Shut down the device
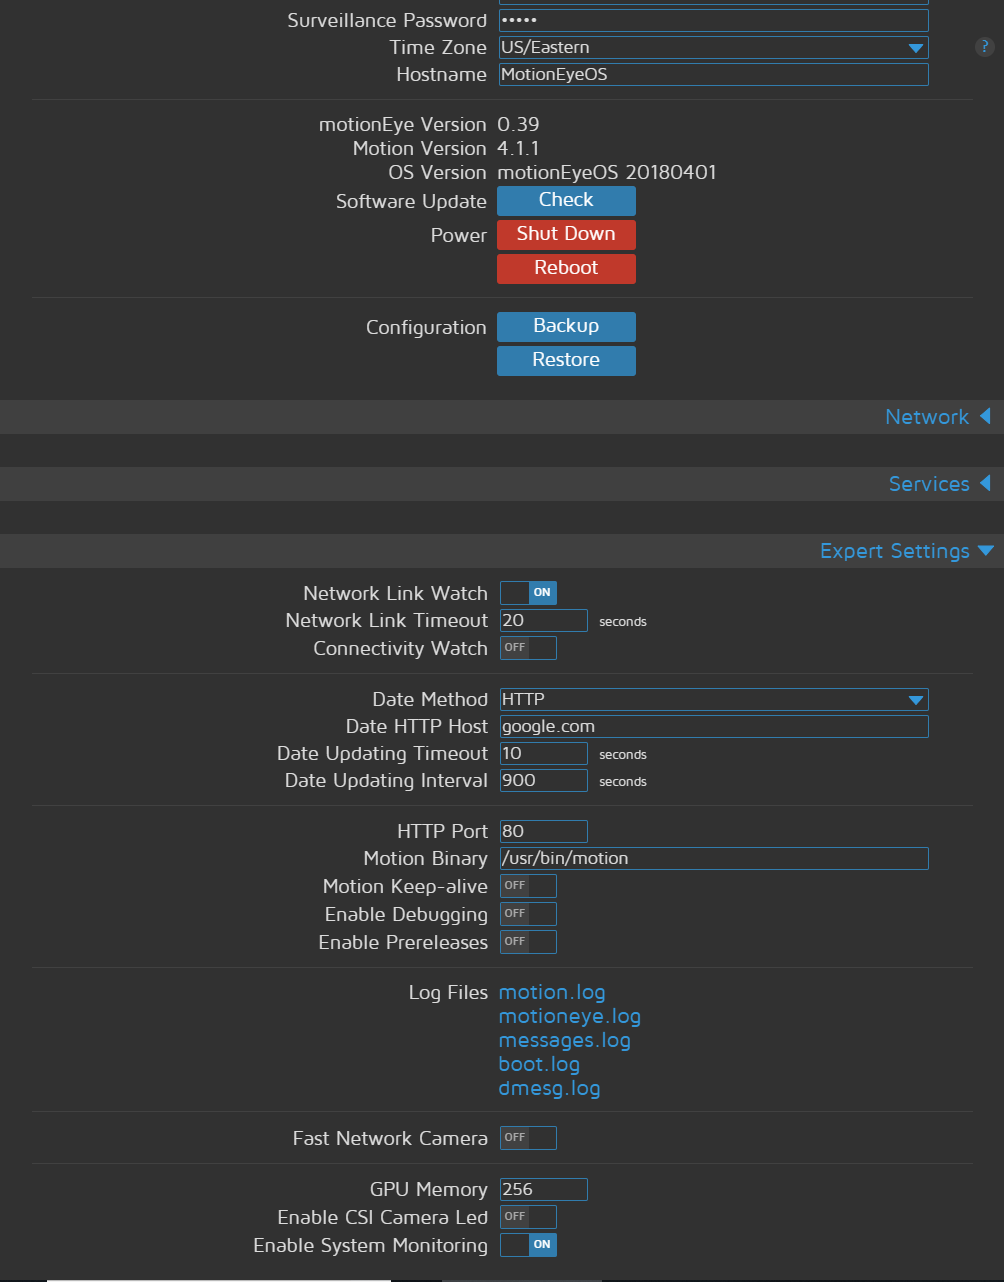 [566, 234]
